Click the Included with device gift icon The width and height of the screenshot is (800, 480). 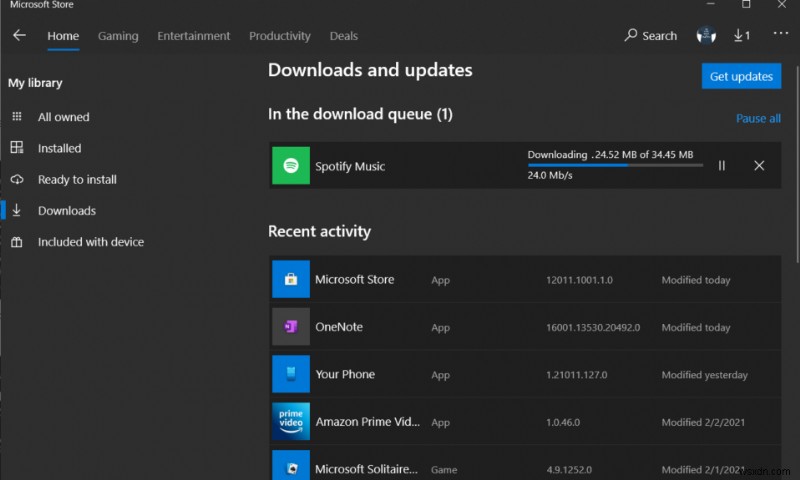(x=17, y=242)
